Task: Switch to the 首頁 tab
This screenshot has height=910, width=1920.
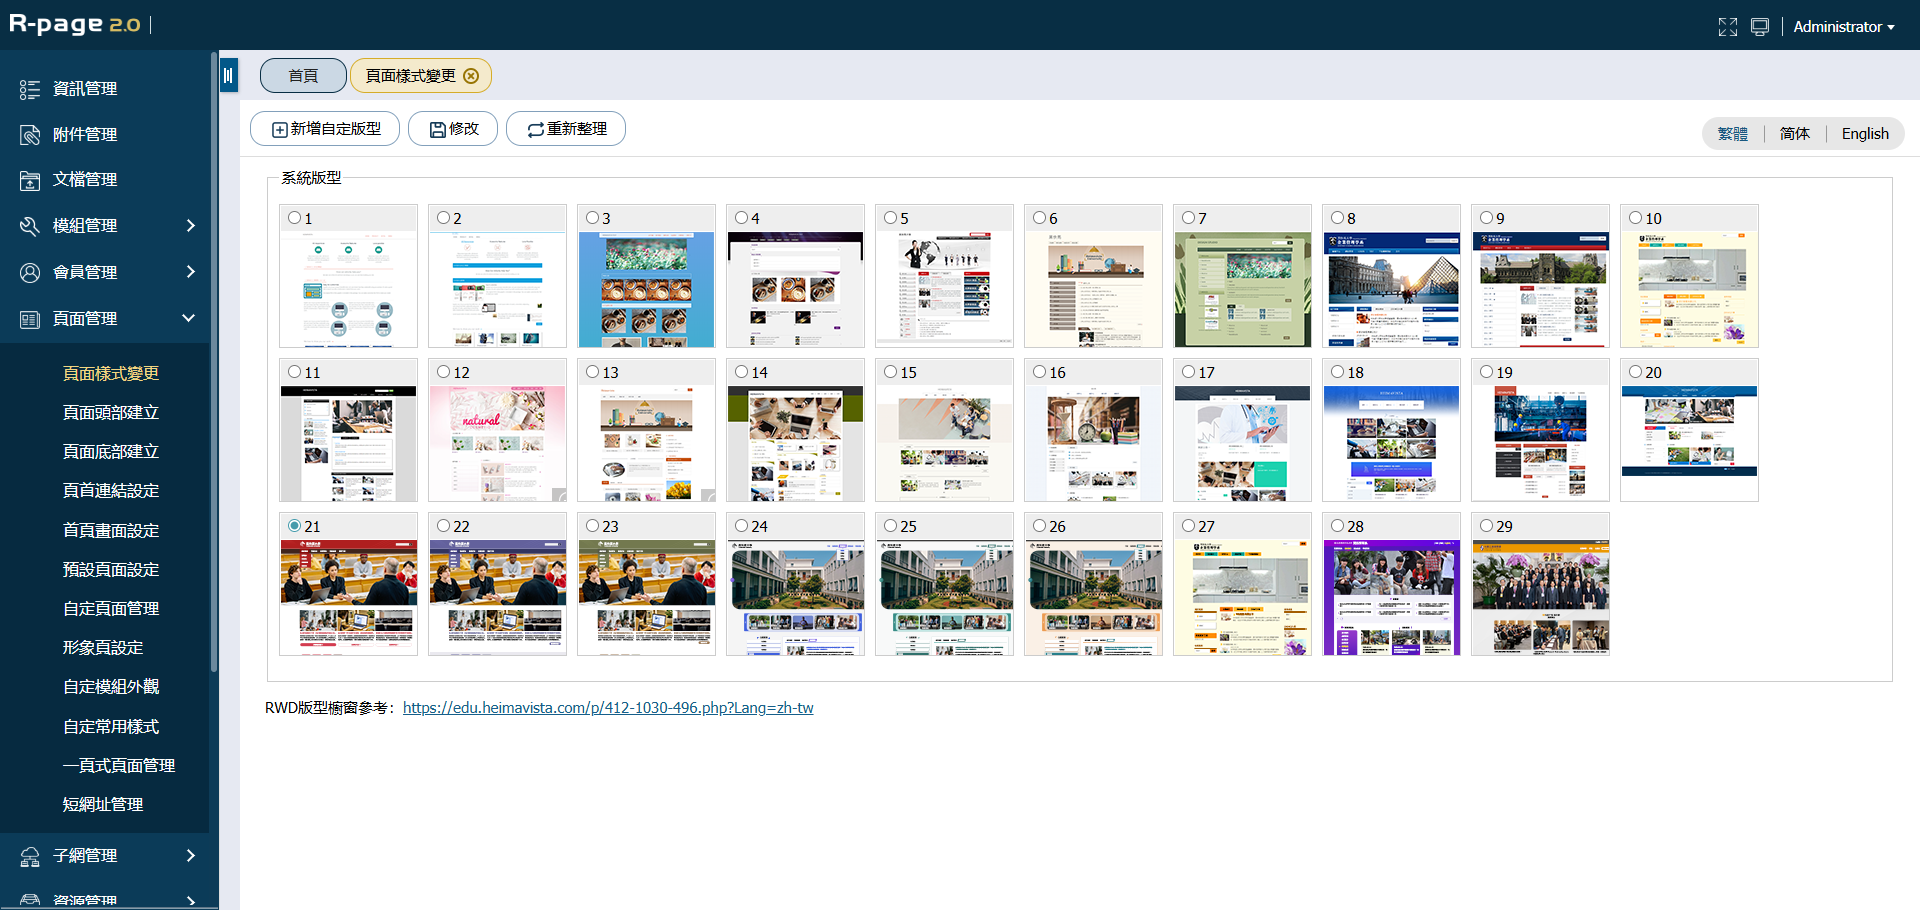Action: pos(303,76)
